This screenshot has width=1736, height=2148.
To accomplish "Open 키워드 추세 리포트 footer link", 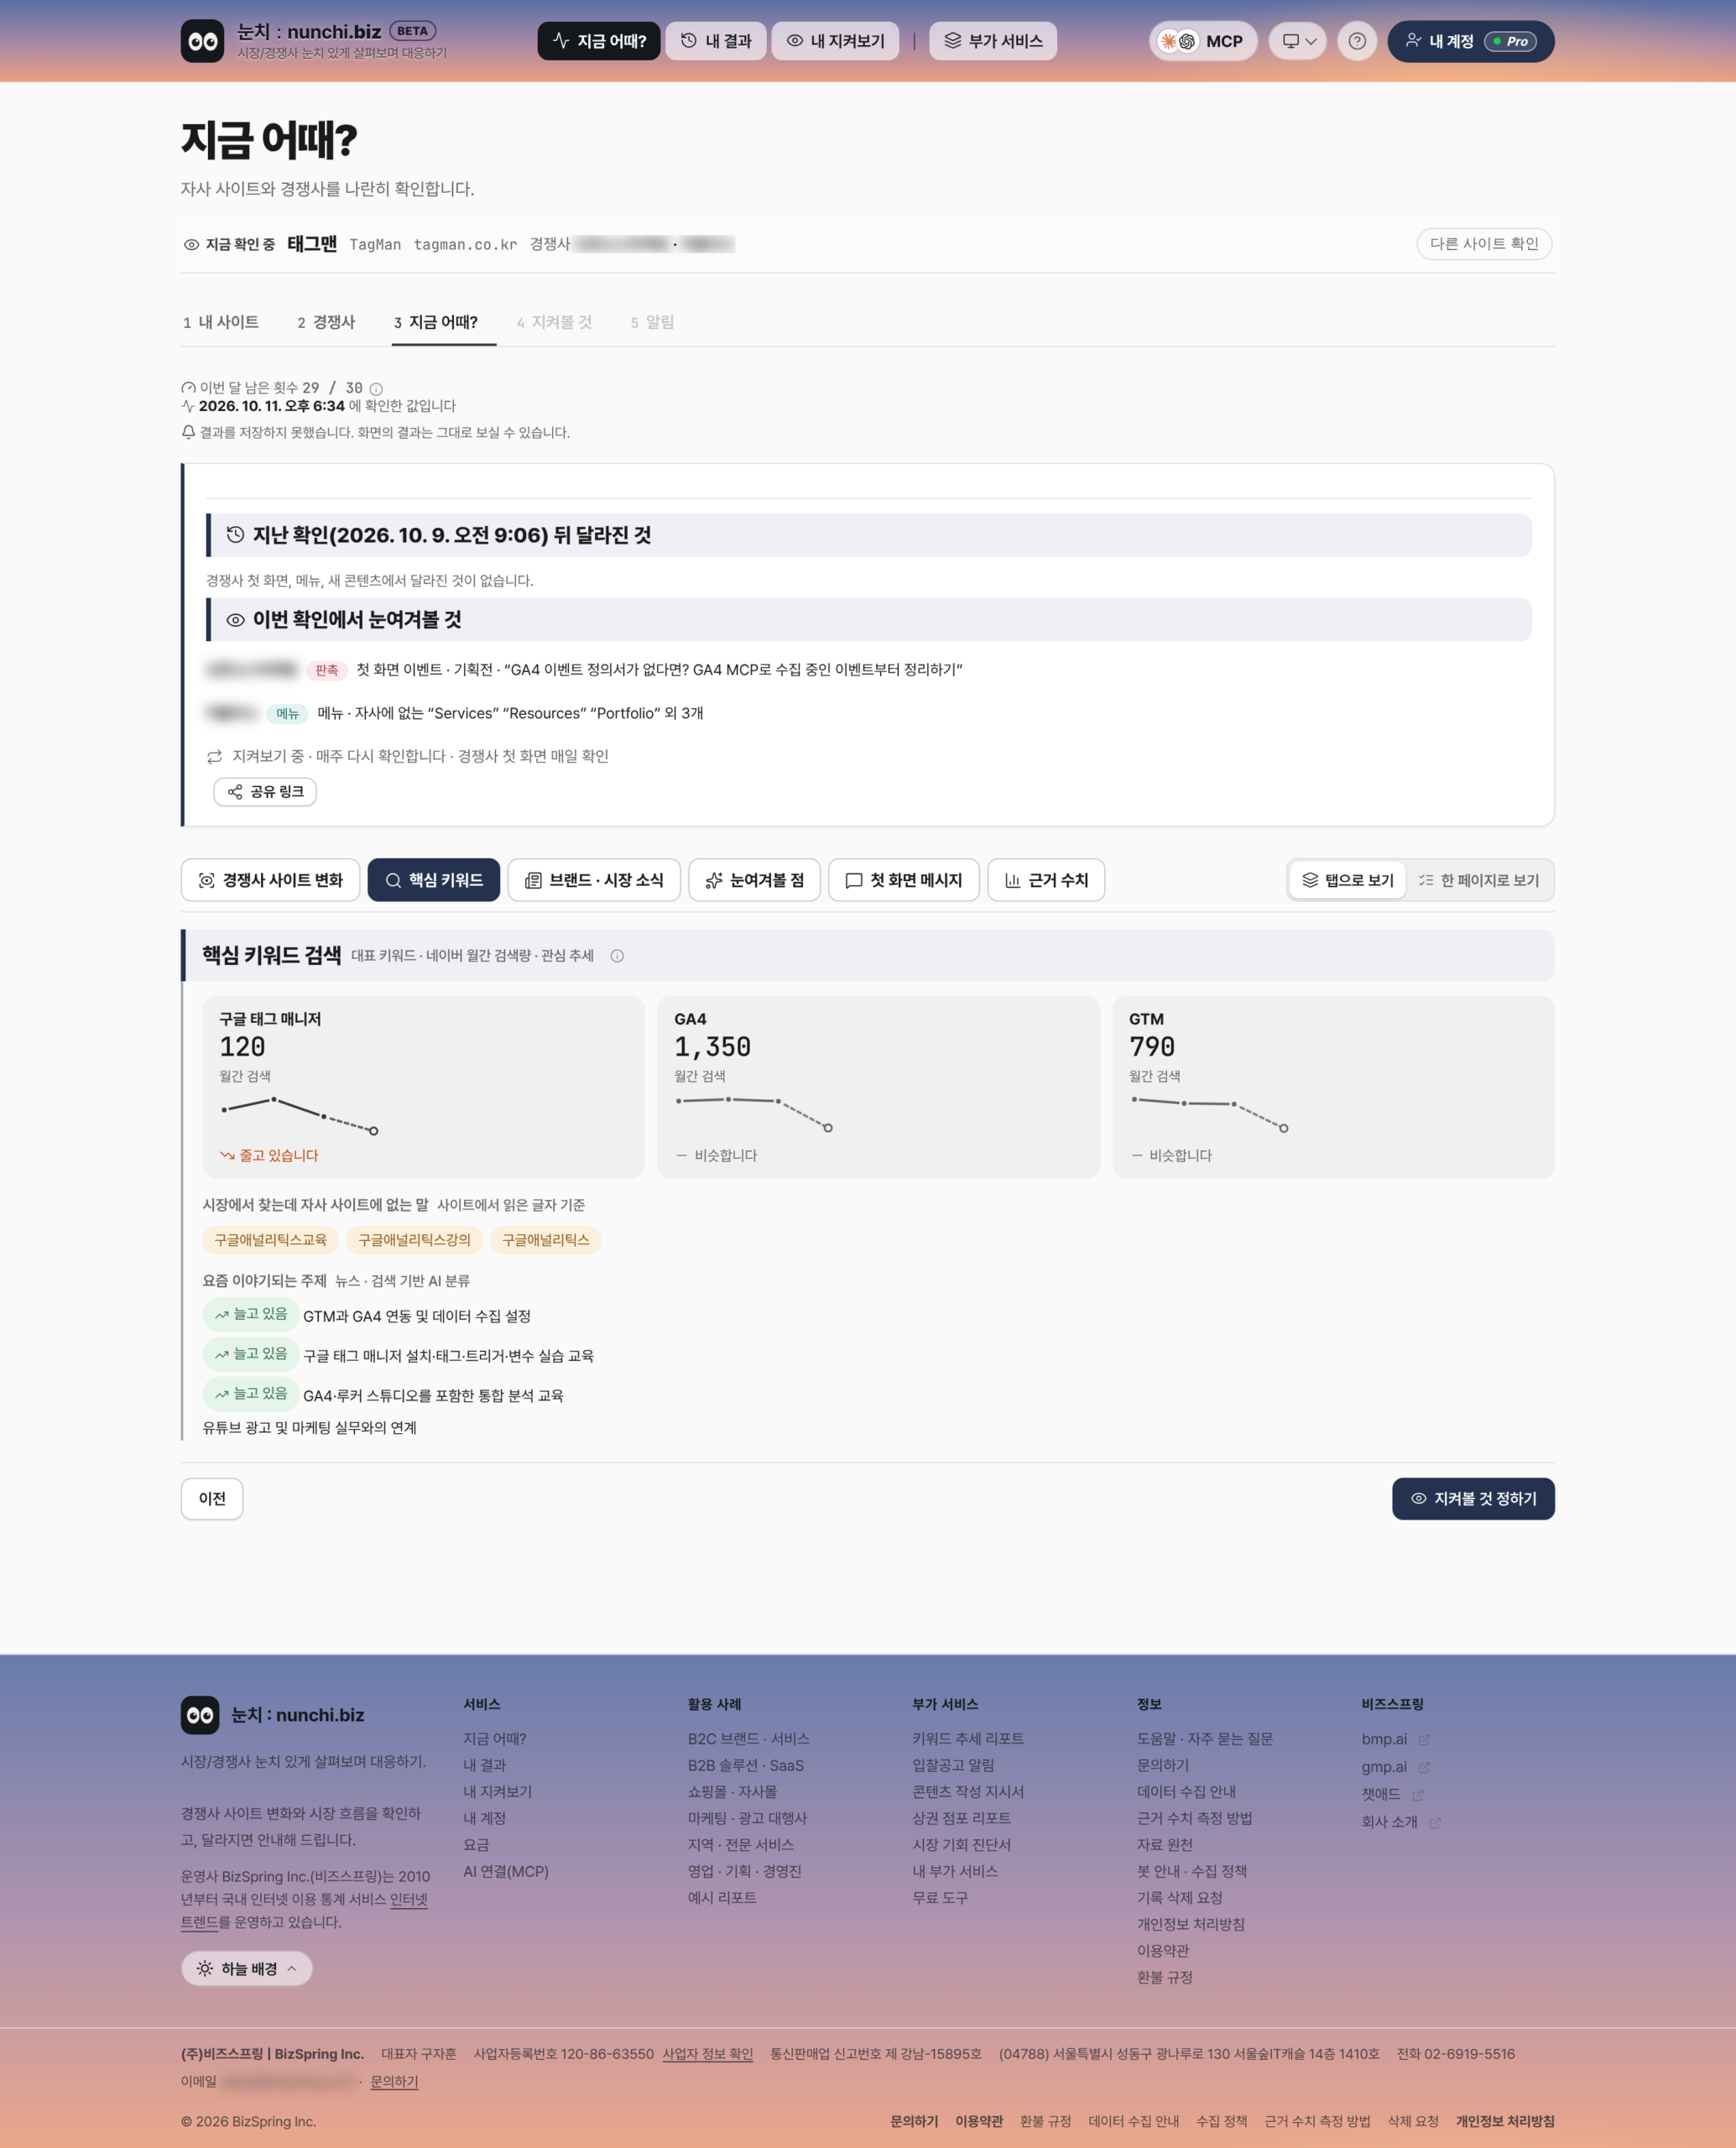I will click(x=967, y=1738).
